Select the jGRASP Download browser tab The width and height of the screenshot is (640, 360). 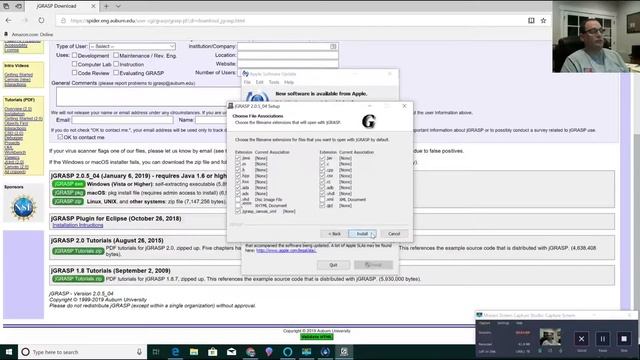point(61,6)
